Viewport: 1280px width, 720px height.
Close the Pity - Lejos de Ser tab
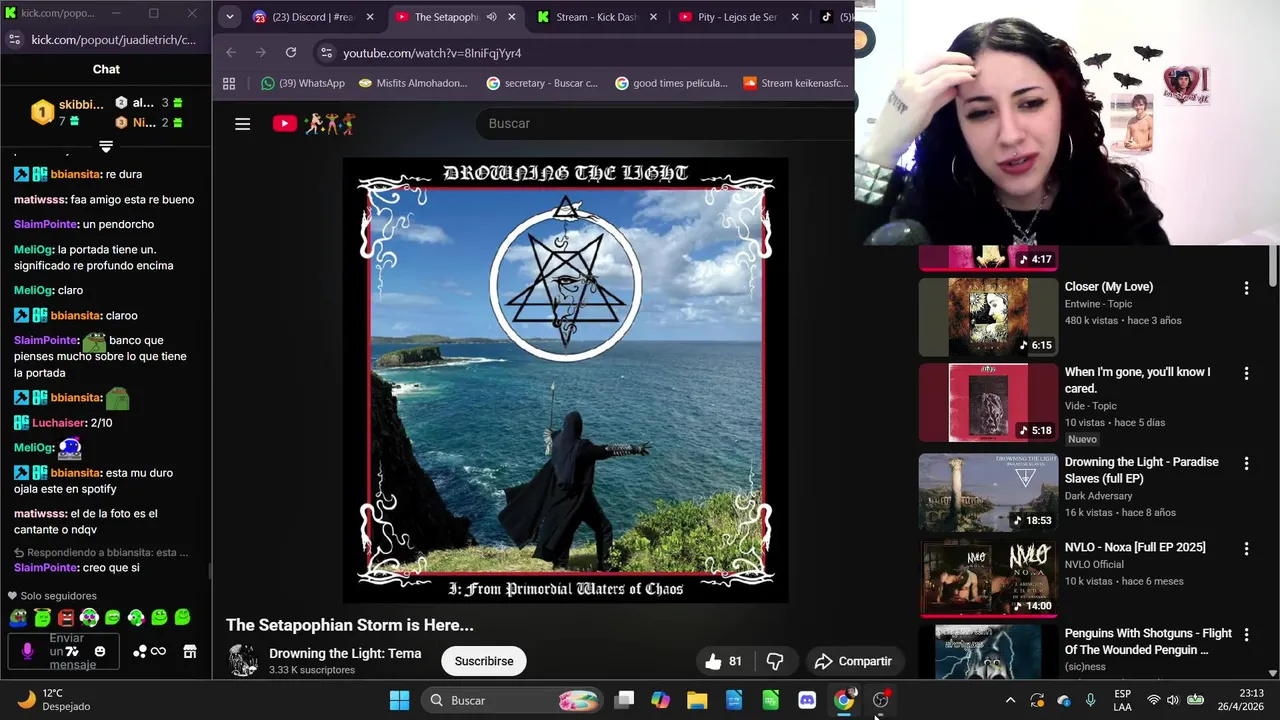796,17
